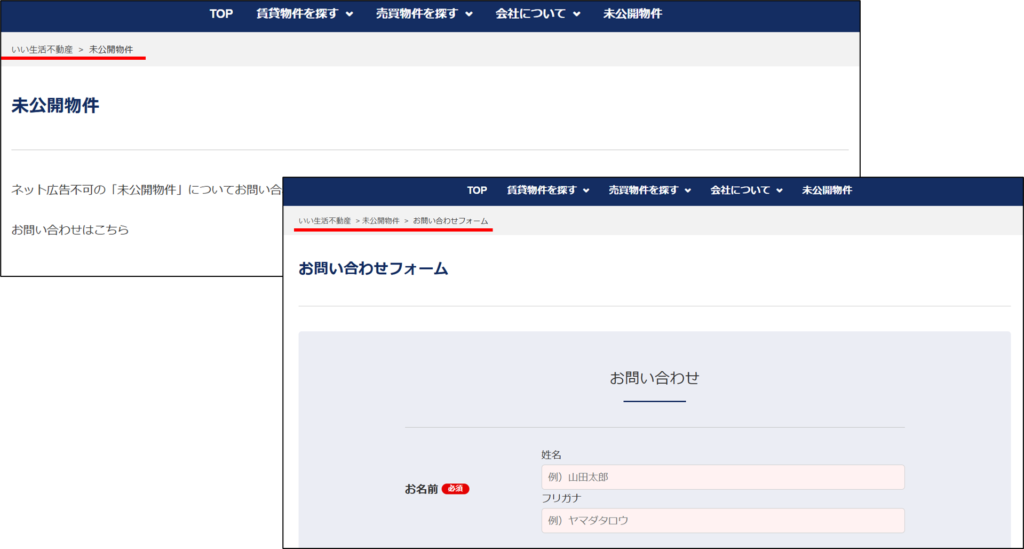The image size is (1024, 549).
Task: Click 未公開物件 breadcrumb on the rear page
Action: point(111,49)
